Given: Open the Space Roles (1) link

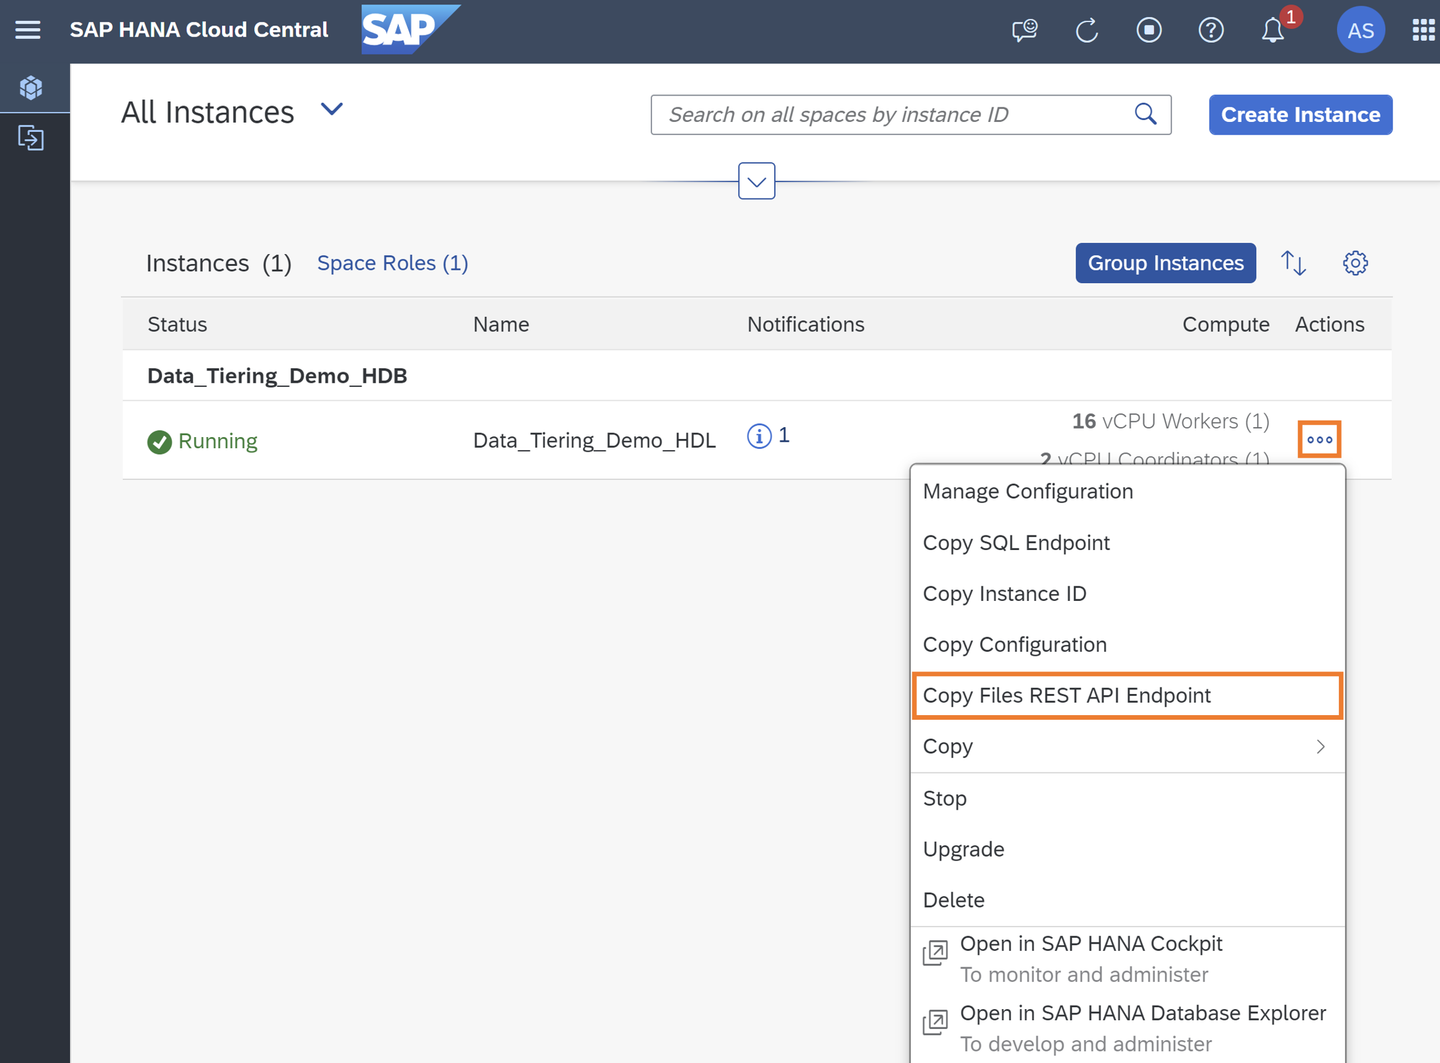Looking at the screenshot, I should [393, 263].
